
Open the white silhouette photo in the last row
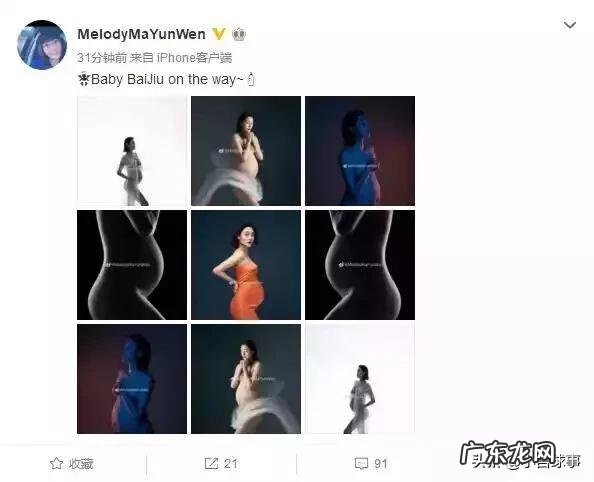(360, 379)
